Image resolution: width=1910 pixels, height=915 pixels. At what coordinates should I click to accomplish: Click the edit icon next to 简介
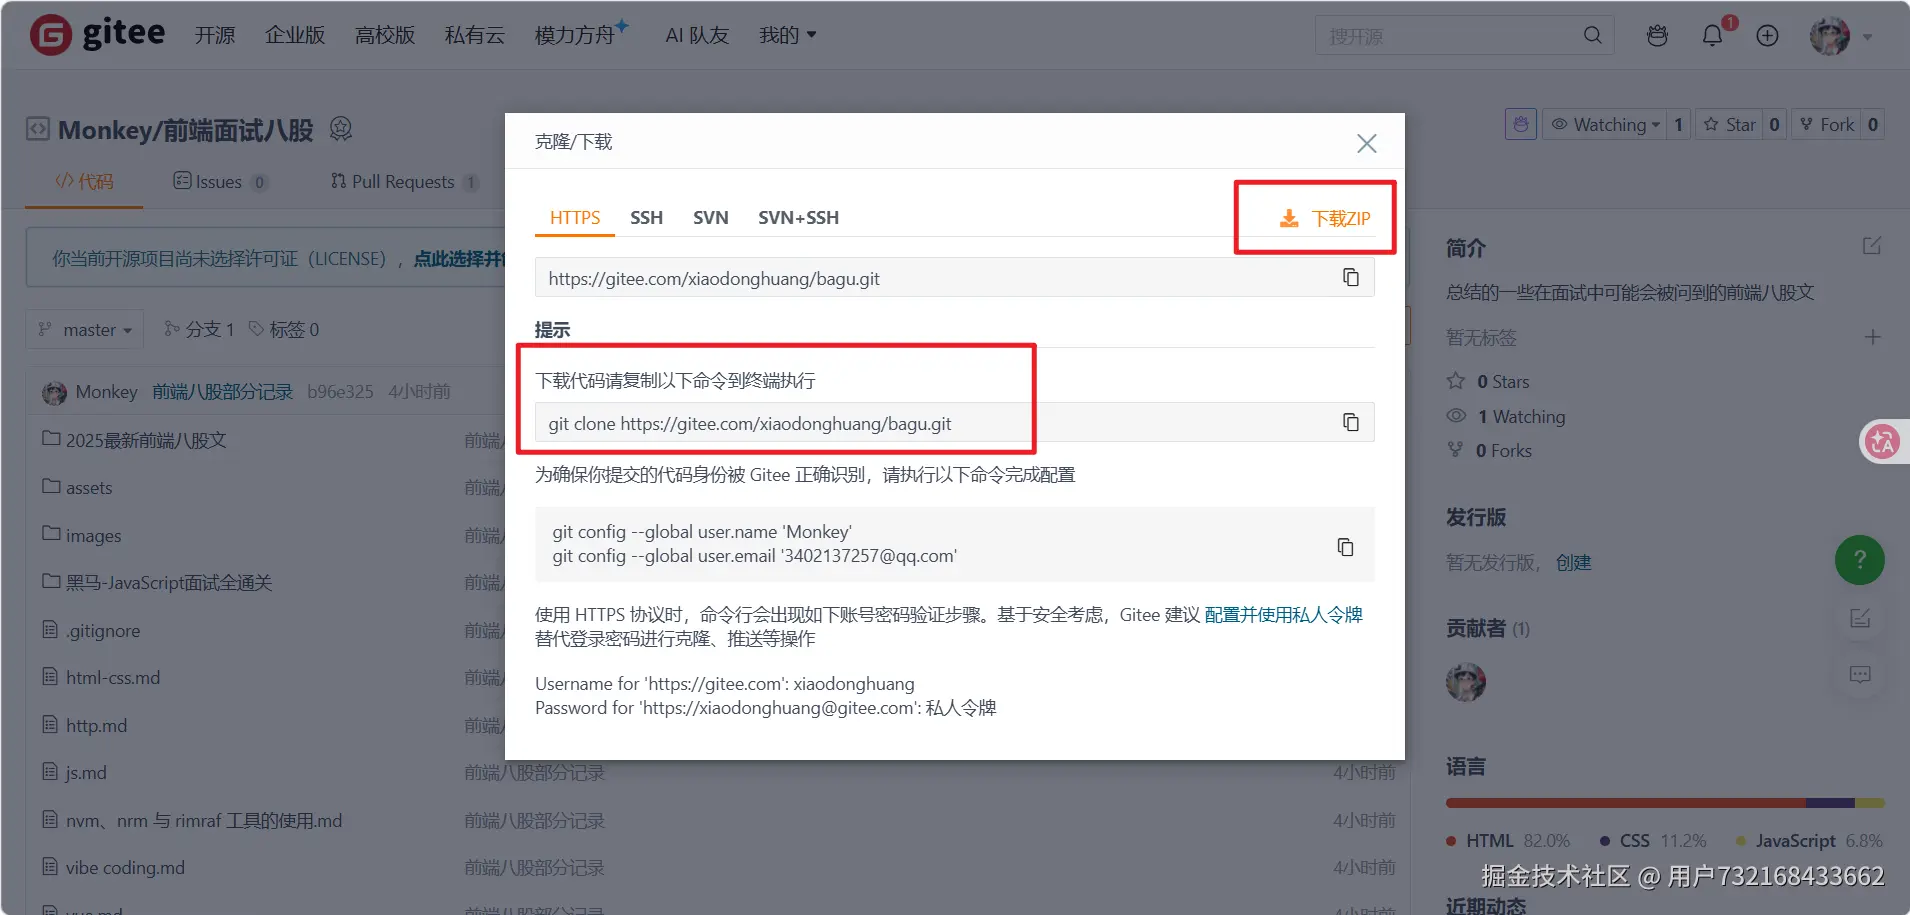(1872, 246)
